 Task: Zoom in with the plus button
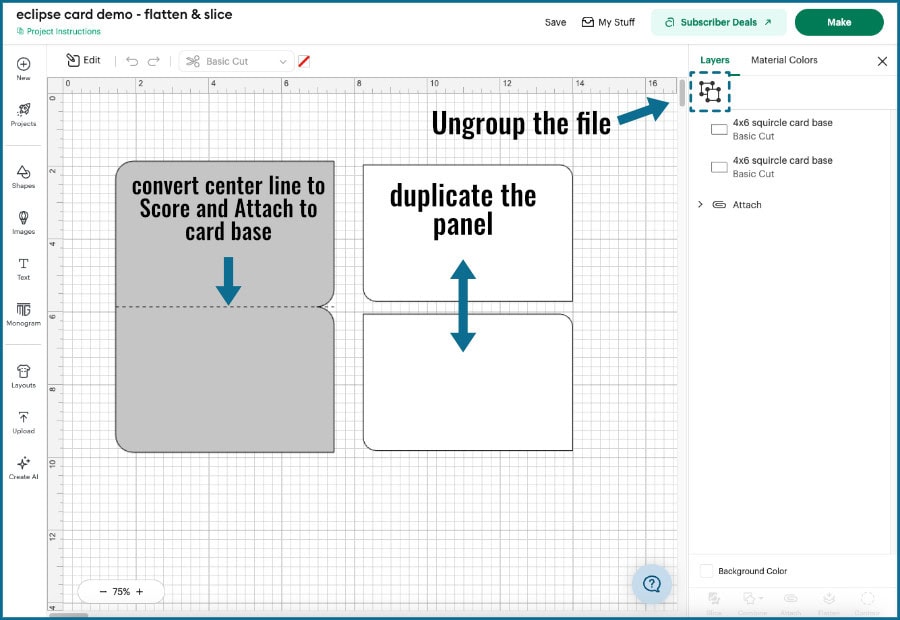[x=139, y=591]
